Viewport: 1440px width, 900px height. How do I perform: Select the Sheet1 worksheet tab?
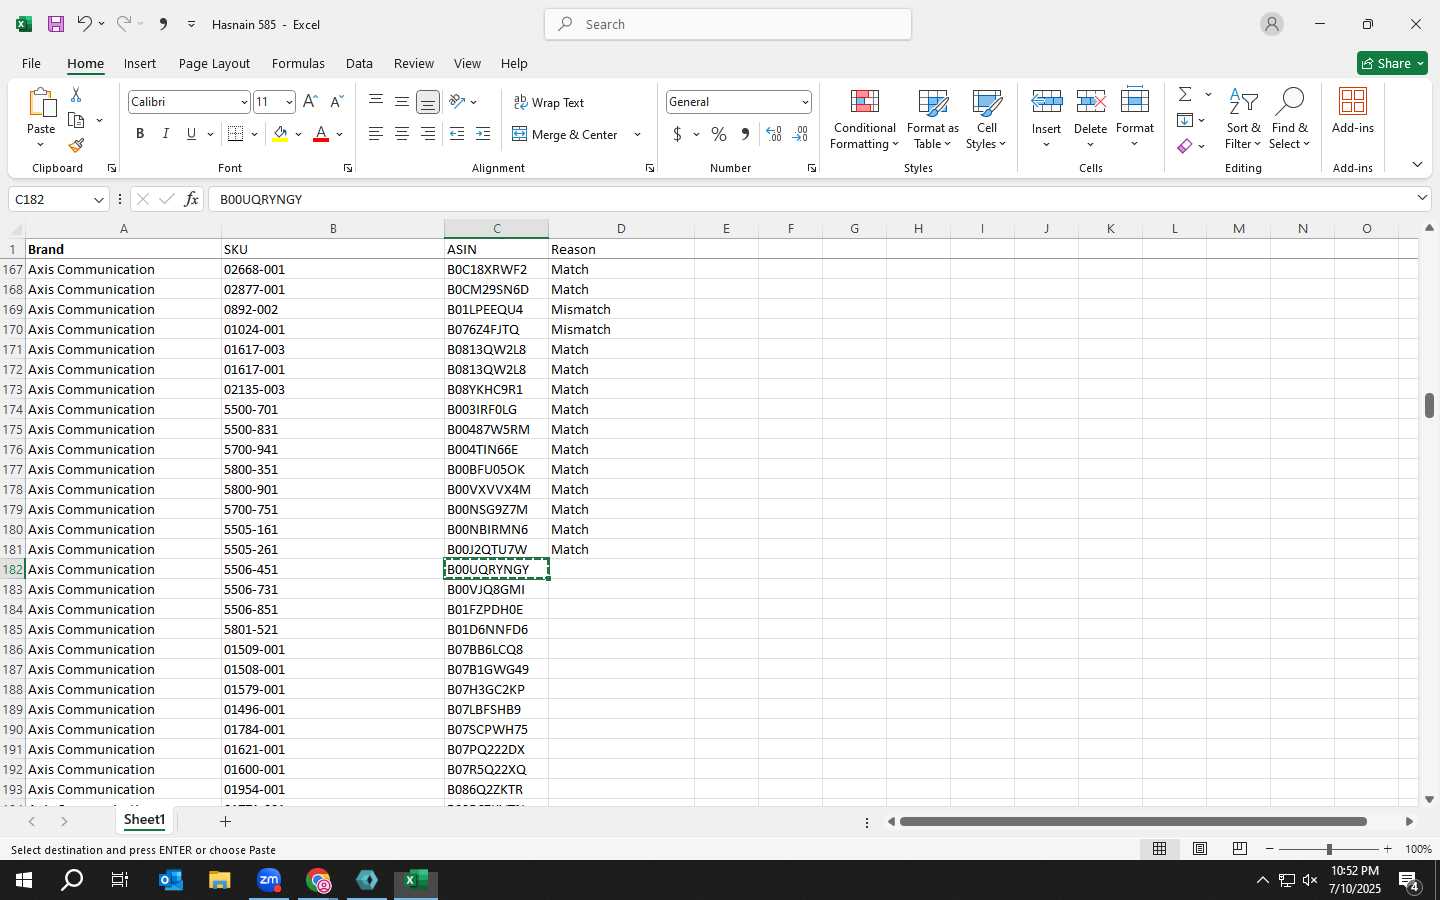144,820
